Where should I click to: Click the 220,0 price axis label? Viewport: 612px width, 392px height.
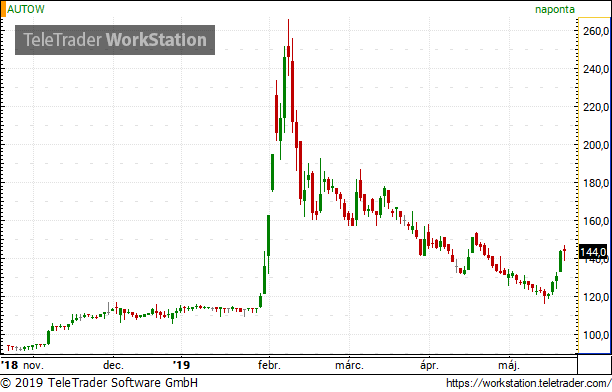pyautogui.click(x=596, y=107)
